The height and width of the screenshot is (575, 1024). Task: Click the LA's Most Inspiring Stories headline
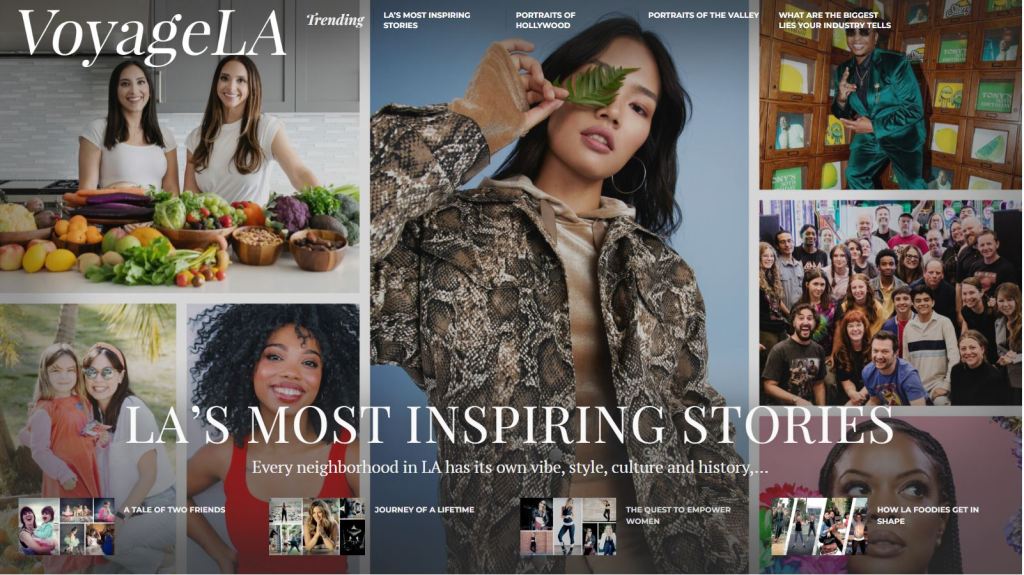(509, 426)
